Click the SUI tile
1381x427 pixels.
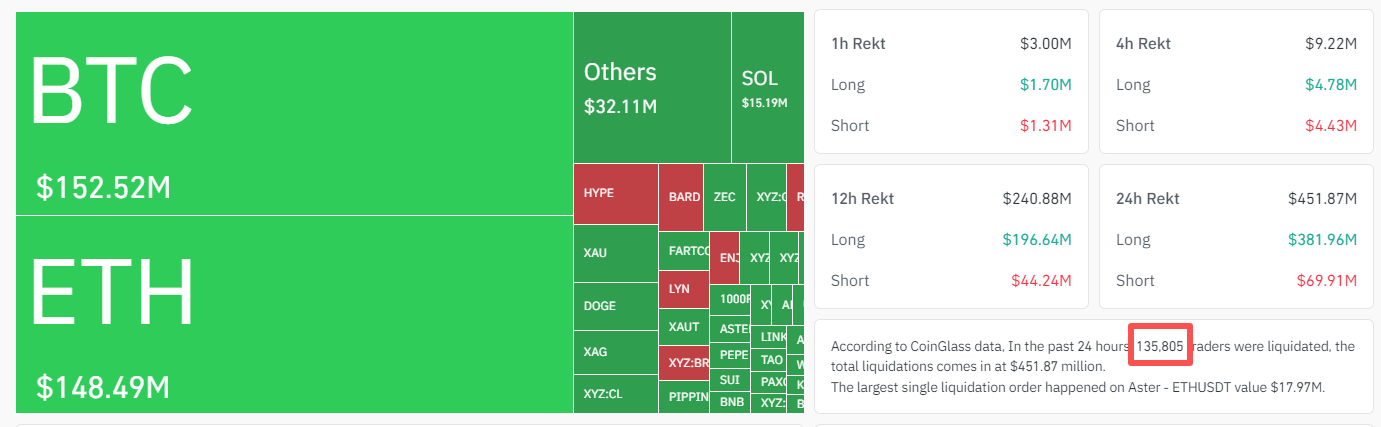pos(729,379)
